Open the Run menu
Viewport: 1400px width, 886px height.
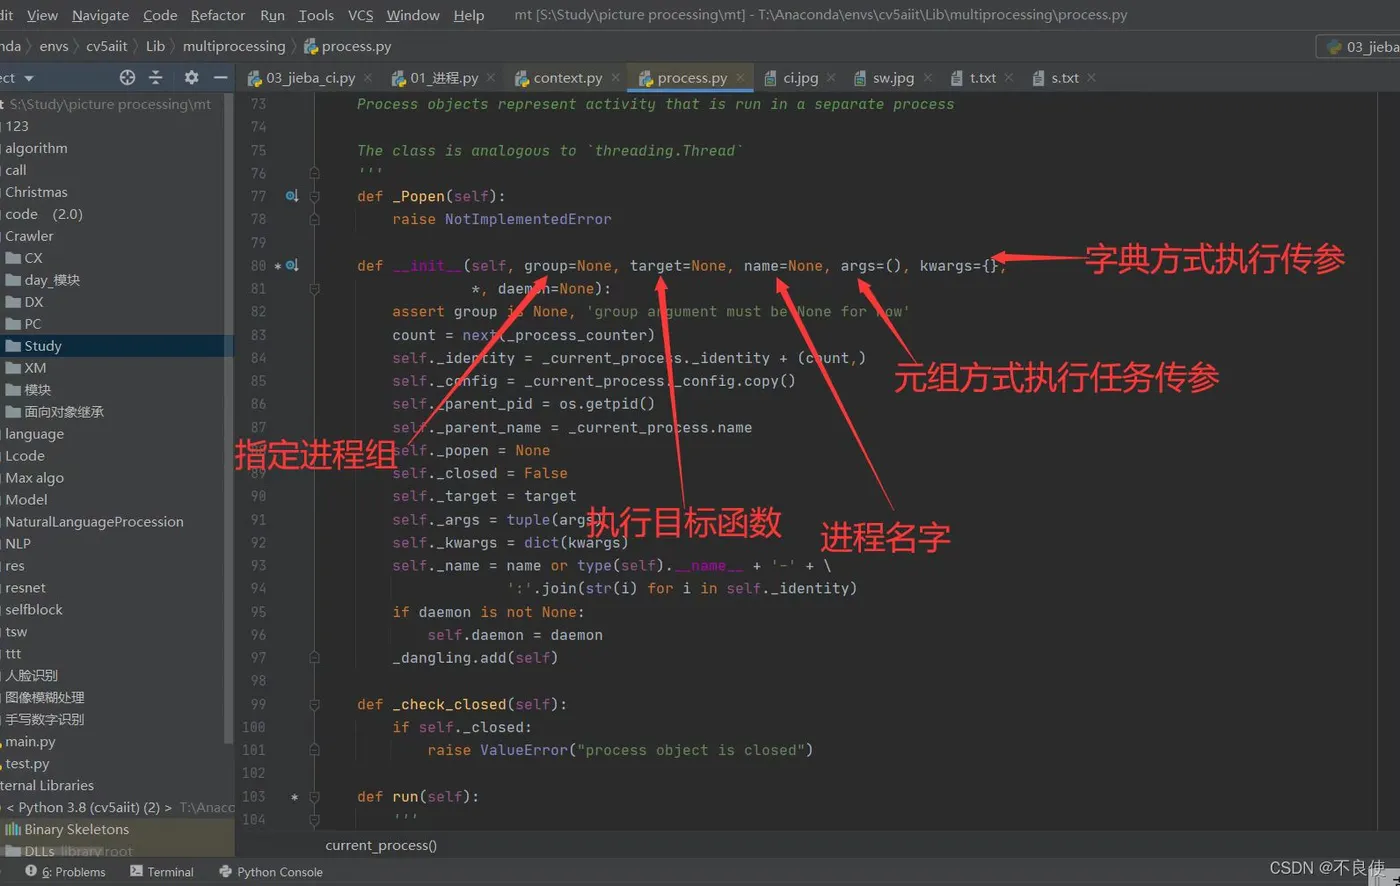click(x=272, y=15)
